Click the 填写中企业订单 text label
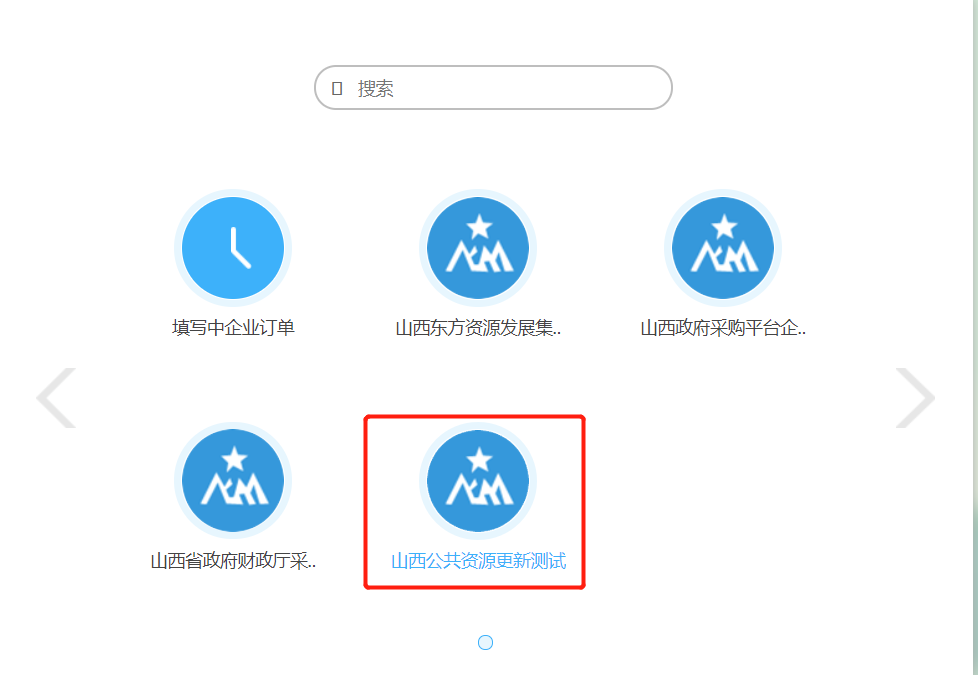The height and width of the screenshot is (675, 978). pyautogui.click(x=233, y=328)
